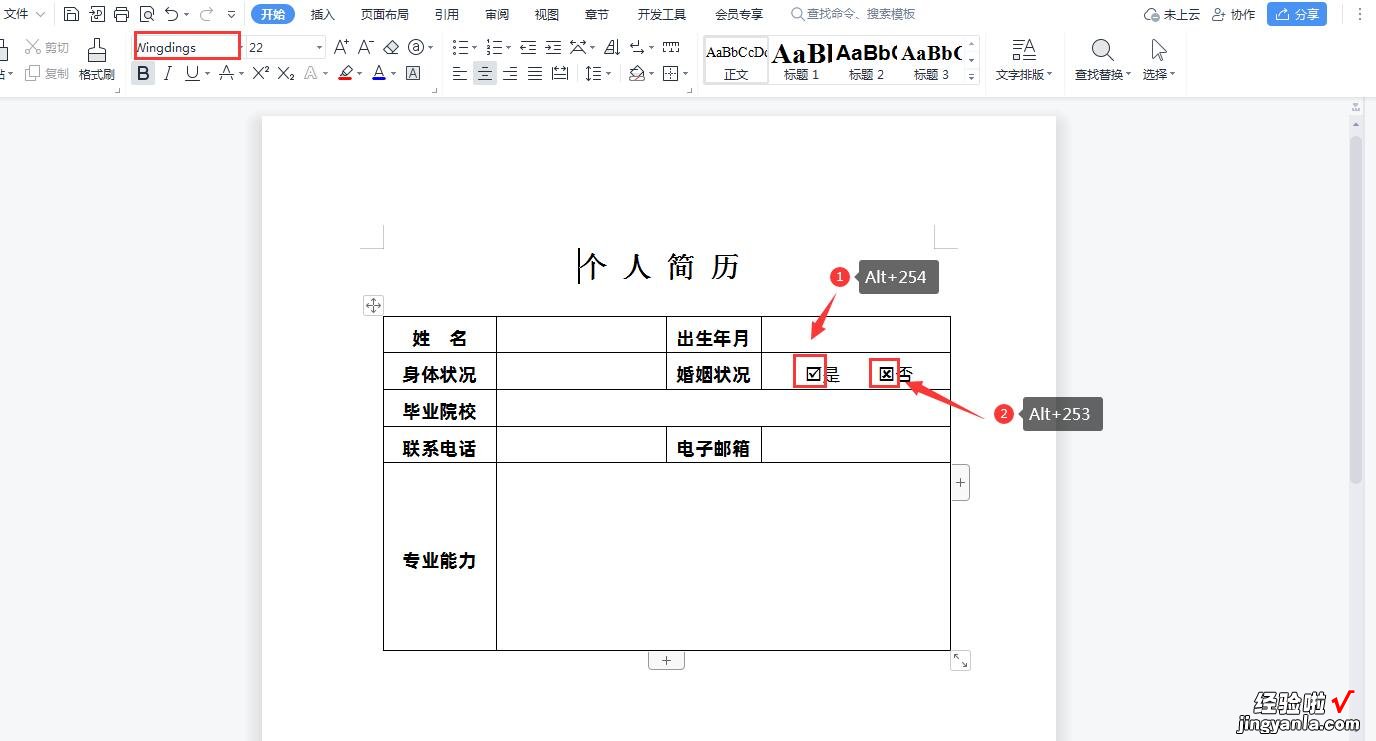The image size is (1376, 741).
Task: Click the paragraph shading fill color icon
Action: point(636,73)
